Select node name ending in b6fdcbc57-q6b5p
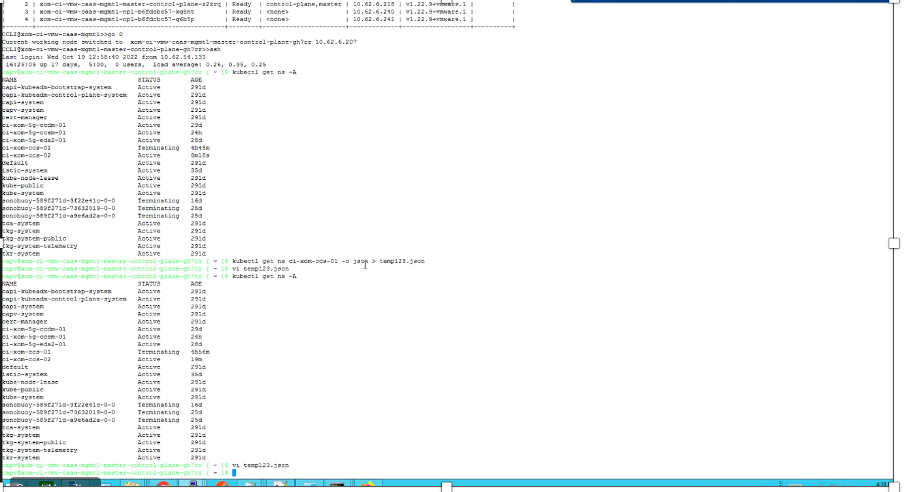904x492 pixels. 116,19
